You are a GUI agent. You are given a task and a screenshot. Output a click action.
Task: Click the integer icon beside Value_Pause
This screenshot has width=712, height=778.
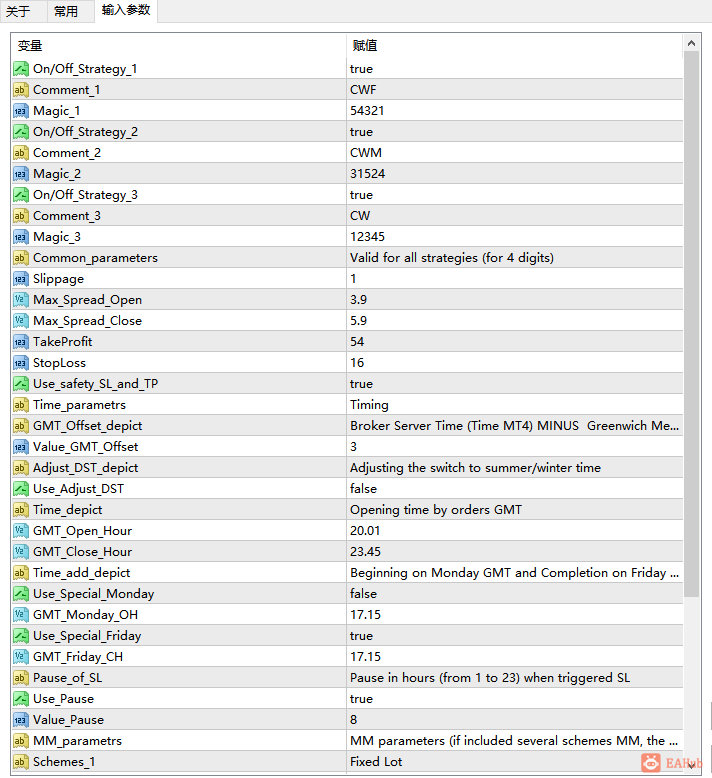[x=21, y=720]
